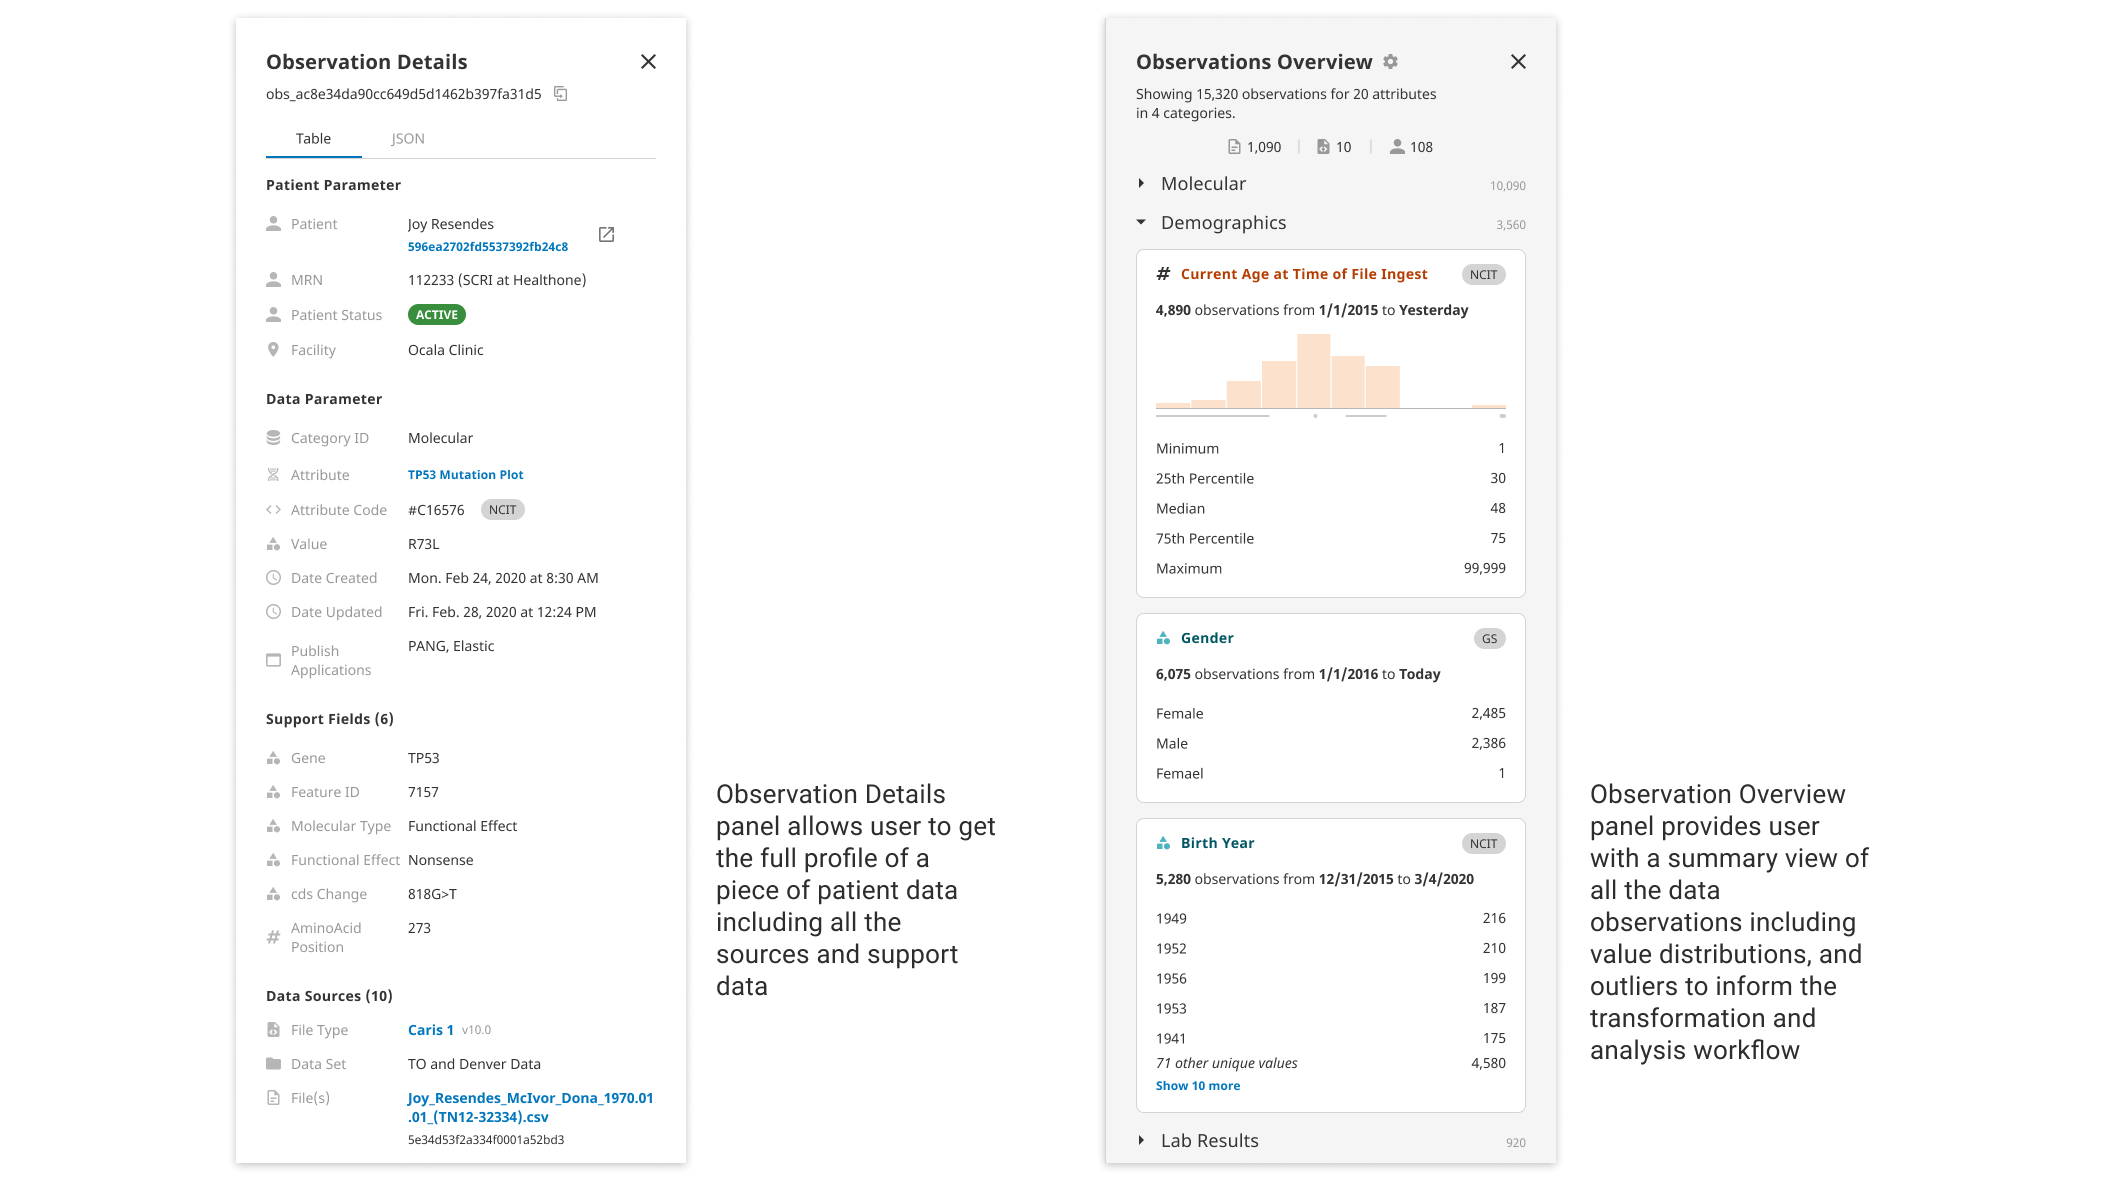Open Observations Overview settings gear
Image resolution: width=2107 pixels, height=1186 pixels.
click(1390, 62)
